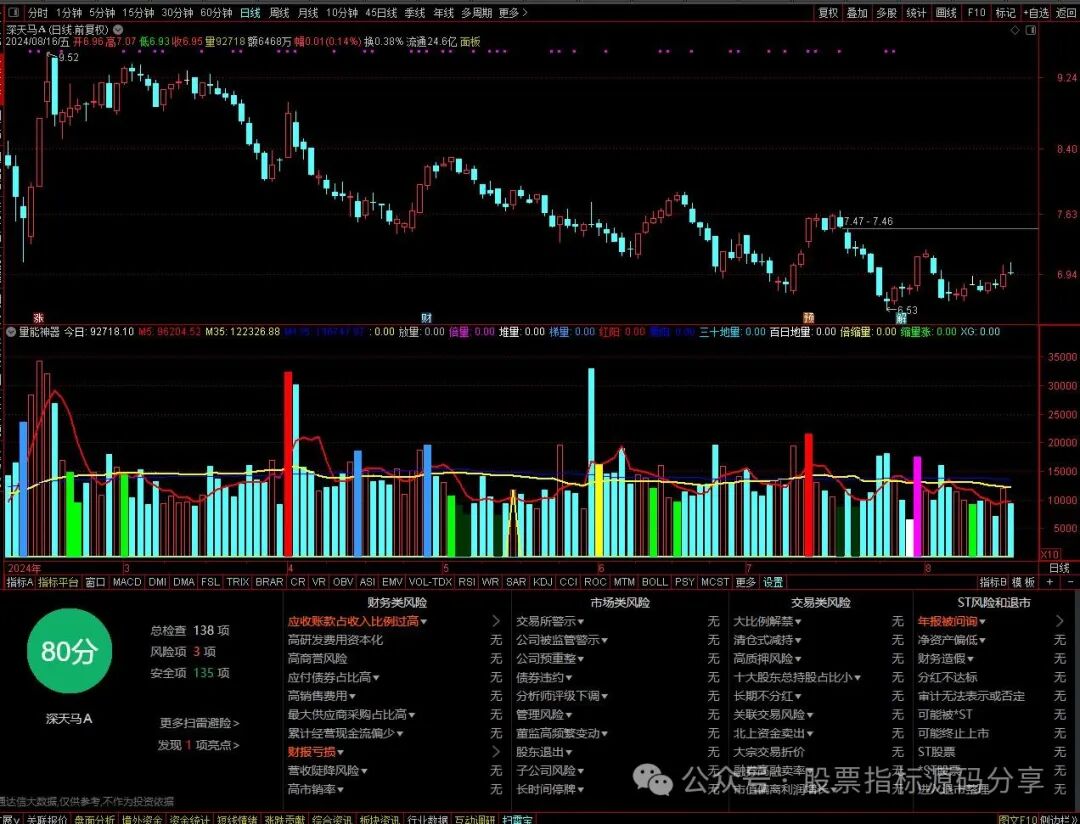Select the VOL-TDX indicator tab
The image size is (1080, 824).
click(430, 582)
